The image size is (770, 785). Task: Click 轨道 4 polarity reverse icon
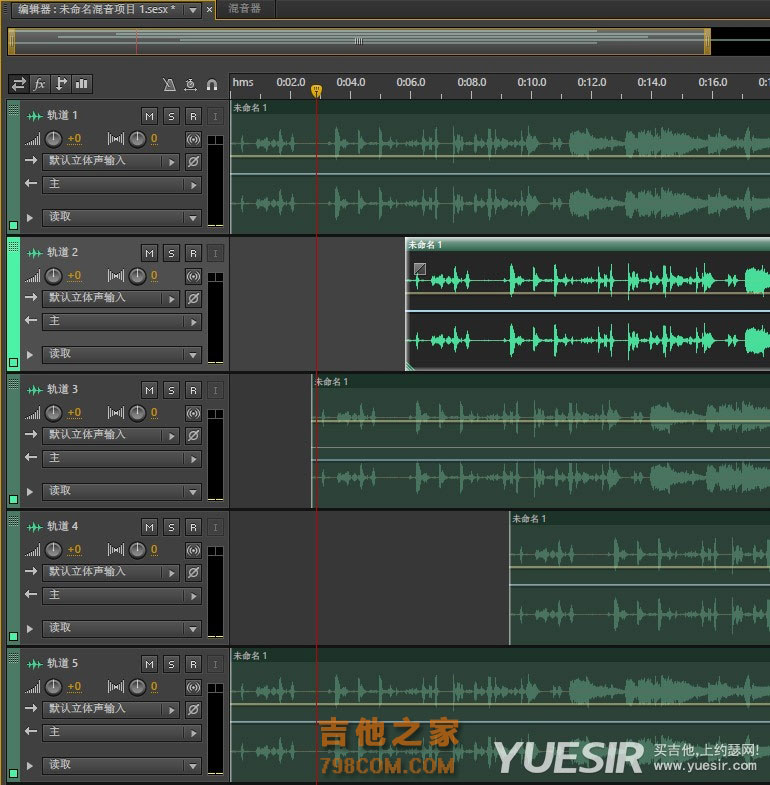193,572
